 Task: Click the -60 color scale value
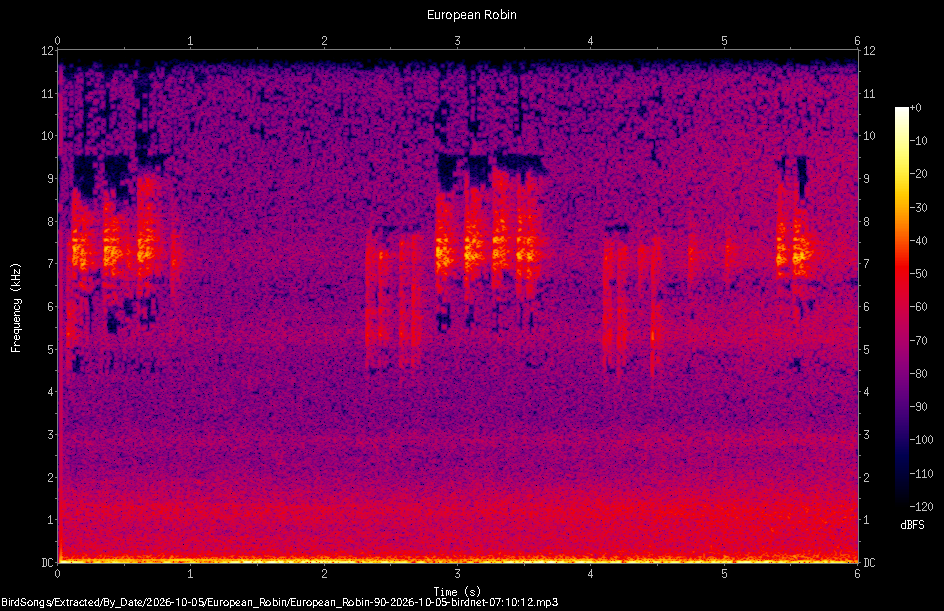[x=919, y=307]
